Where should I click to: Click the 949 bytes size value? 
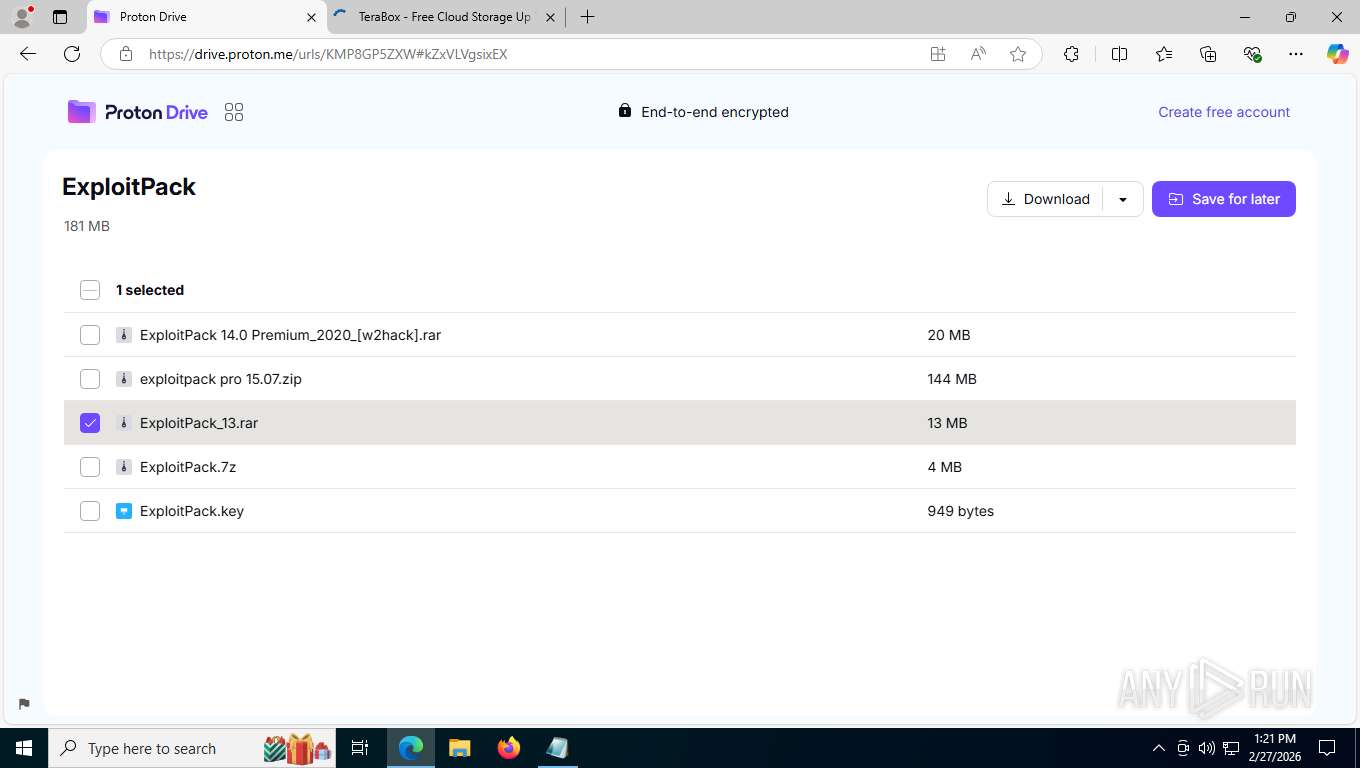pyautogui.click(x=961, y=511)
